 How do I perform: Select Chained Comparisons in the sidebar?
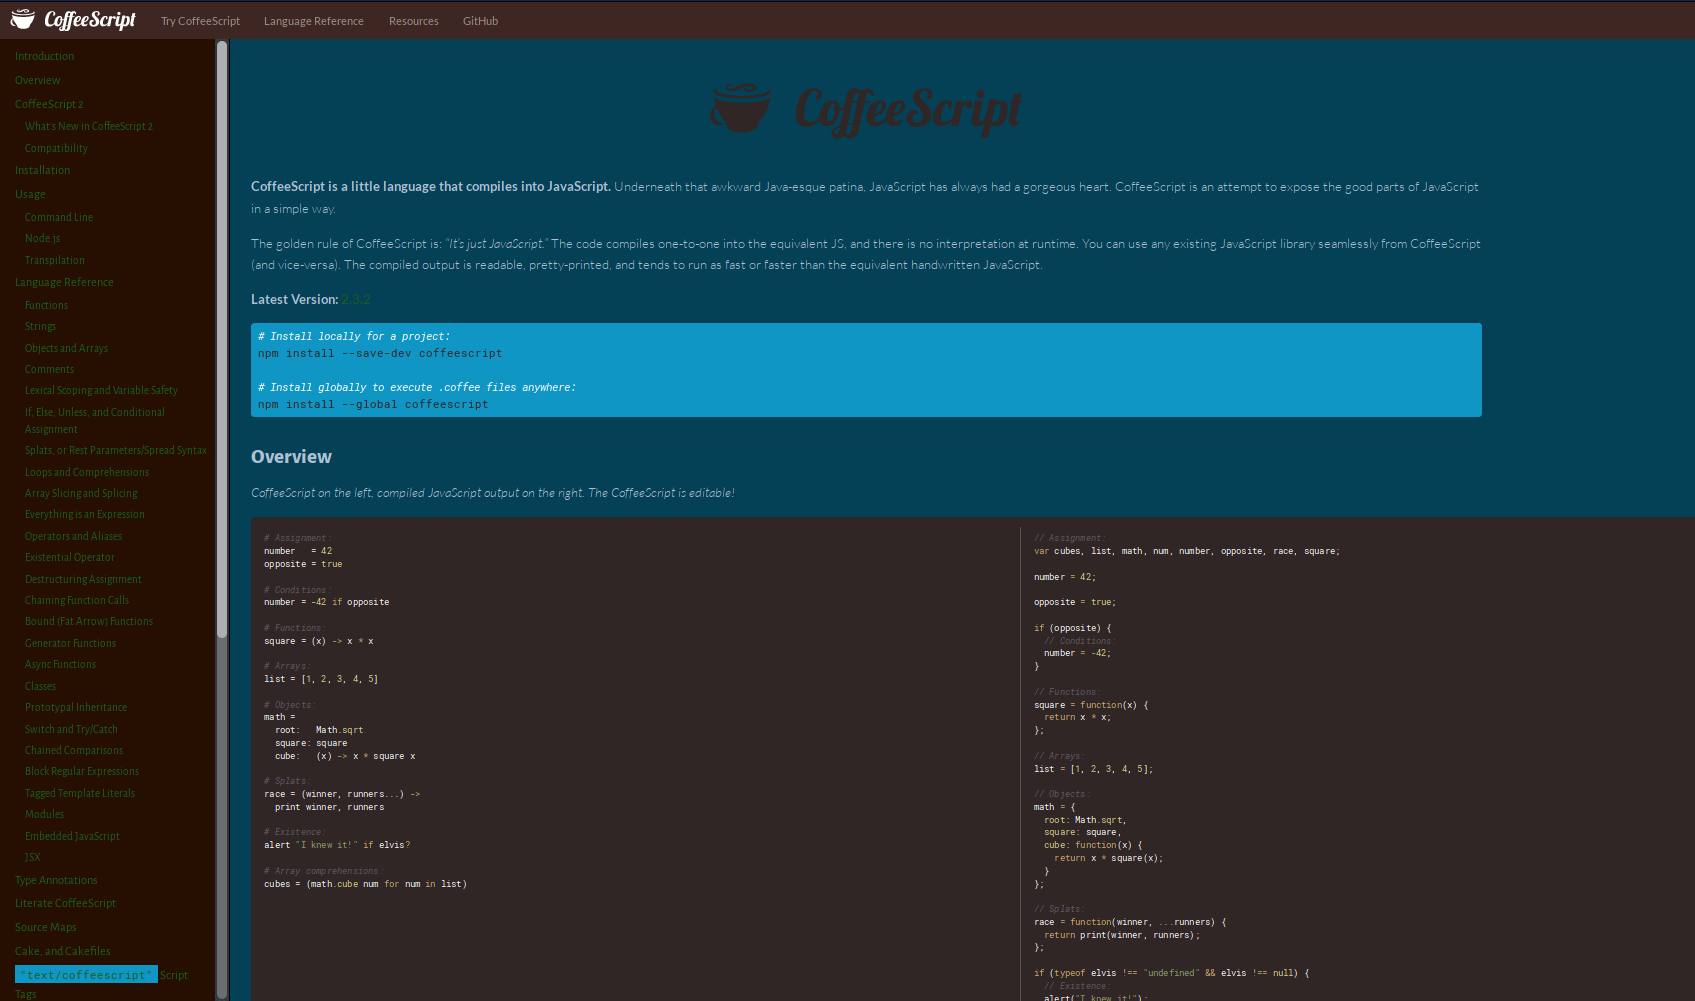point(74,750)
